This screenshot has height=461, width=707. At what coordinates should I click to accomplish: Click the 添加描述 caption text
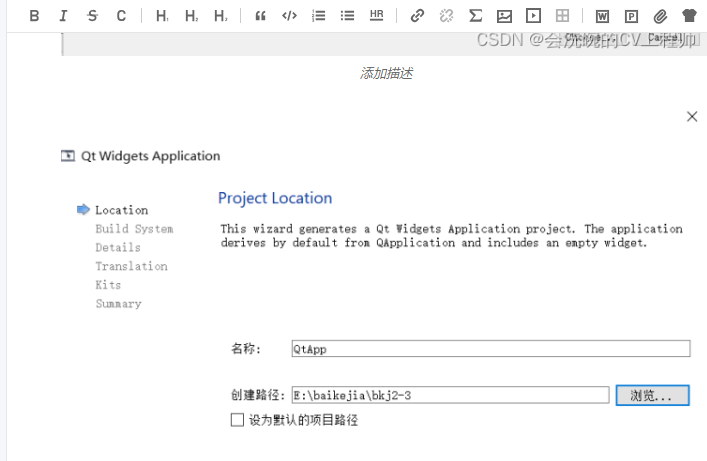click(386, 73)
